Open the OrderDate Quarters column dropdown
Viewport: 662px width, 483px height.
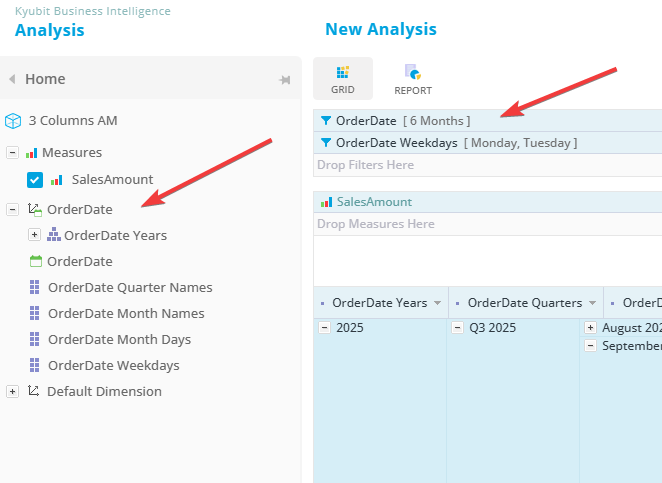tap(593, 303)
